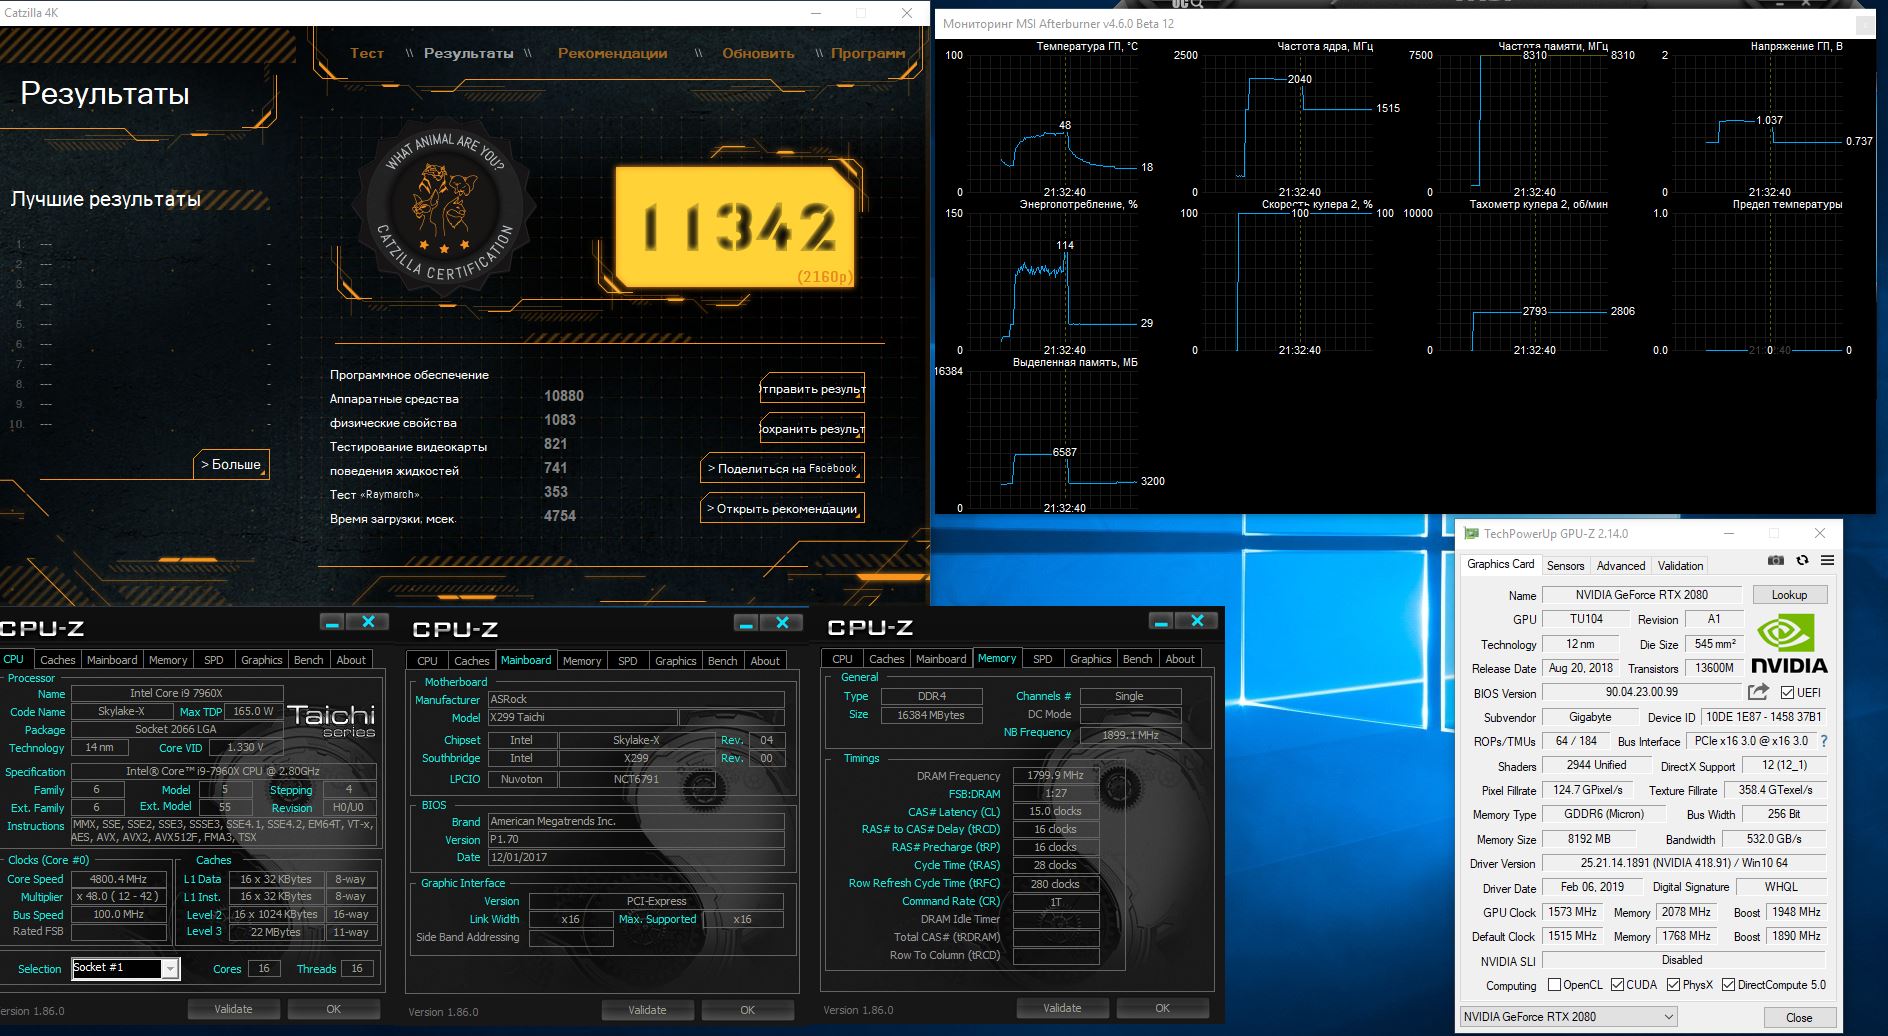The image size is (1888, 1036).
Task: Click the GPU Clock value 1573 MHz
Action: 1573,912
